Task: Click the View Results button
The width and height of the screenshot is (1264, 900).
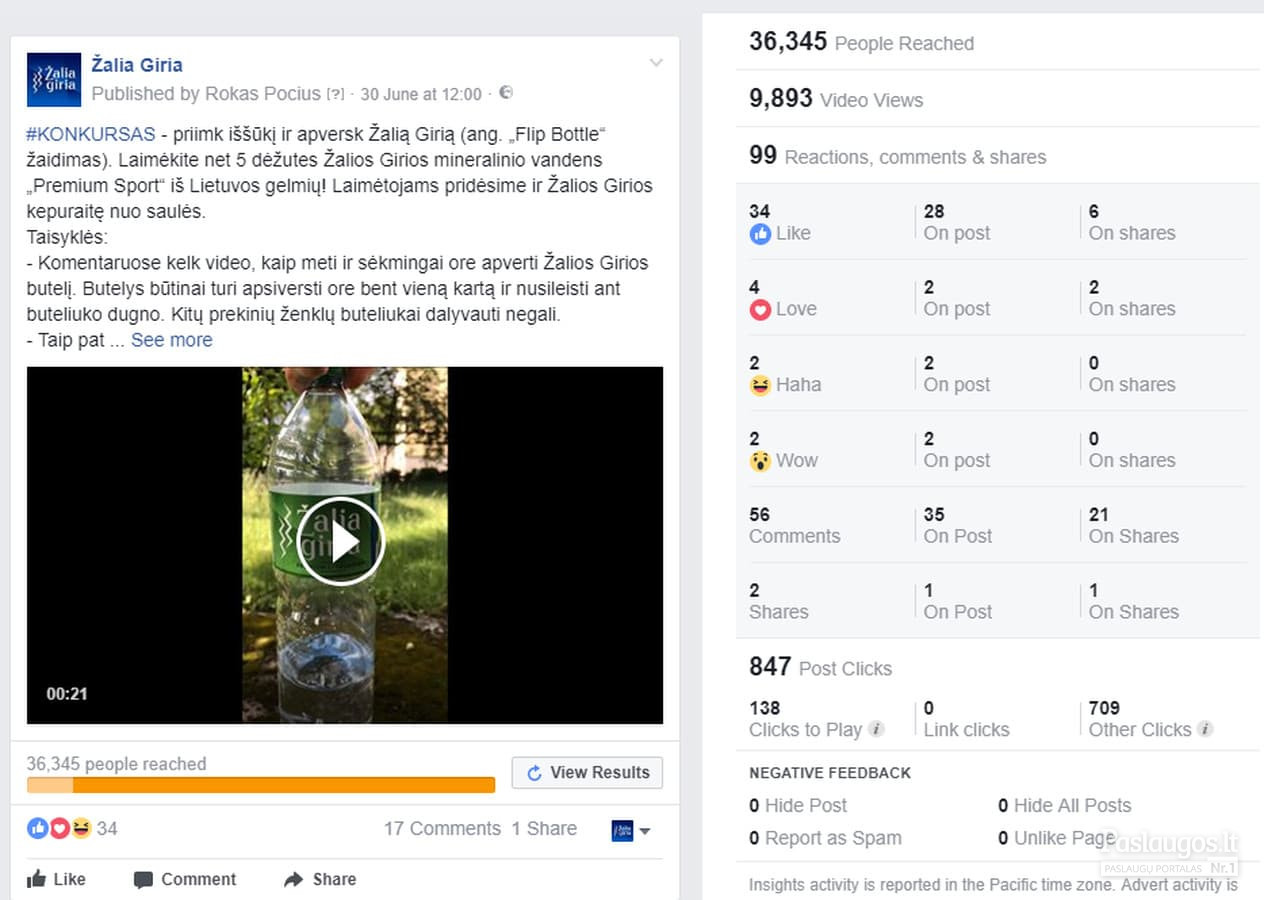Action: (x=587, y=772)
